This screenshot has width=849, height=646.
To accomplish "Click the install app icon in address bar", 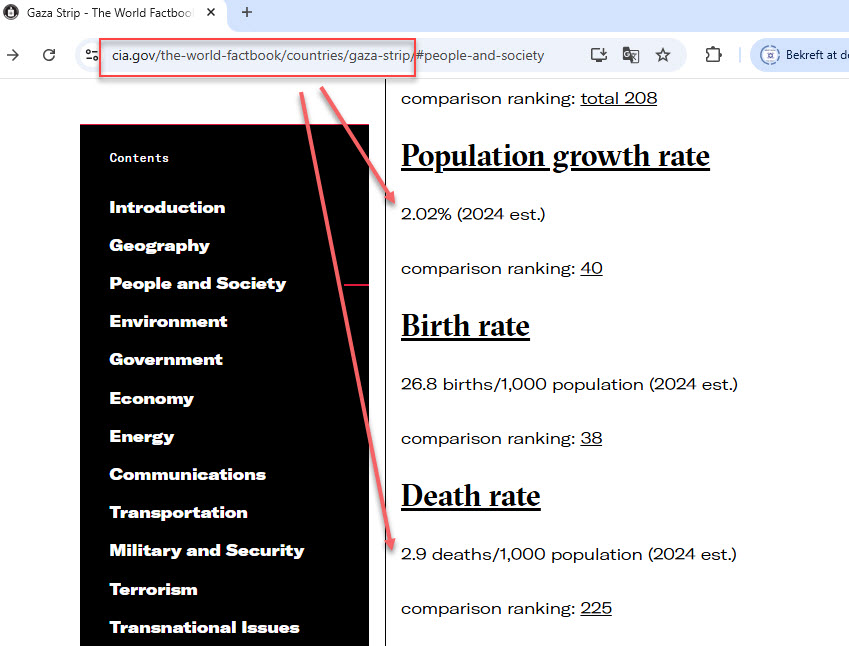I will click(598, 55).
